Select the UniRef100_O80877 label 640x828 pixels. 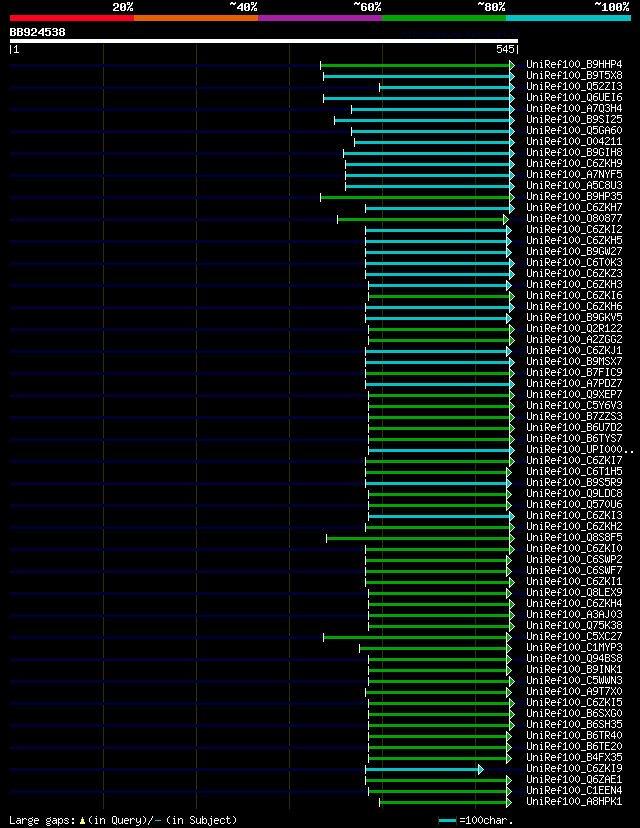574,219
